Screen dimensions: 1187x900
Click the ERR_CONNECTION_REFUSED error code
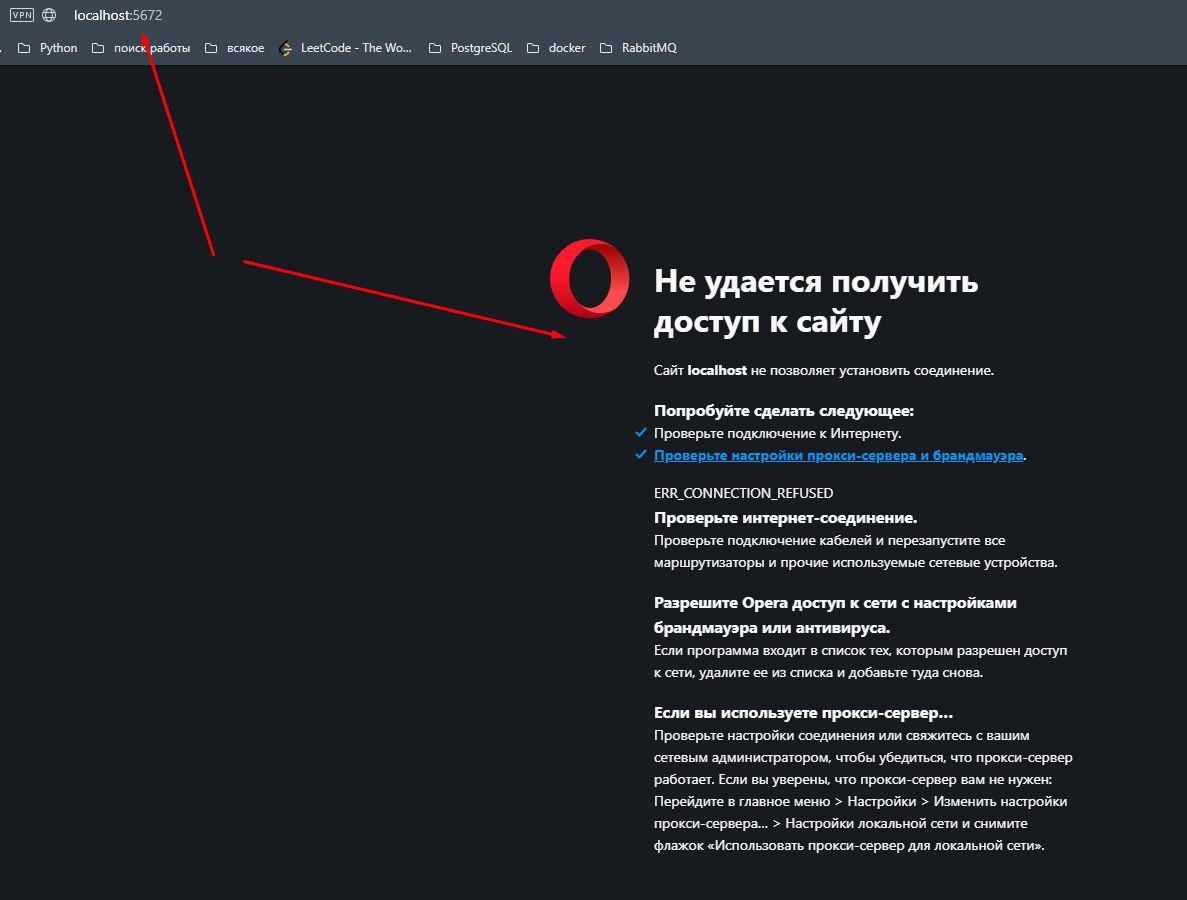743,493
